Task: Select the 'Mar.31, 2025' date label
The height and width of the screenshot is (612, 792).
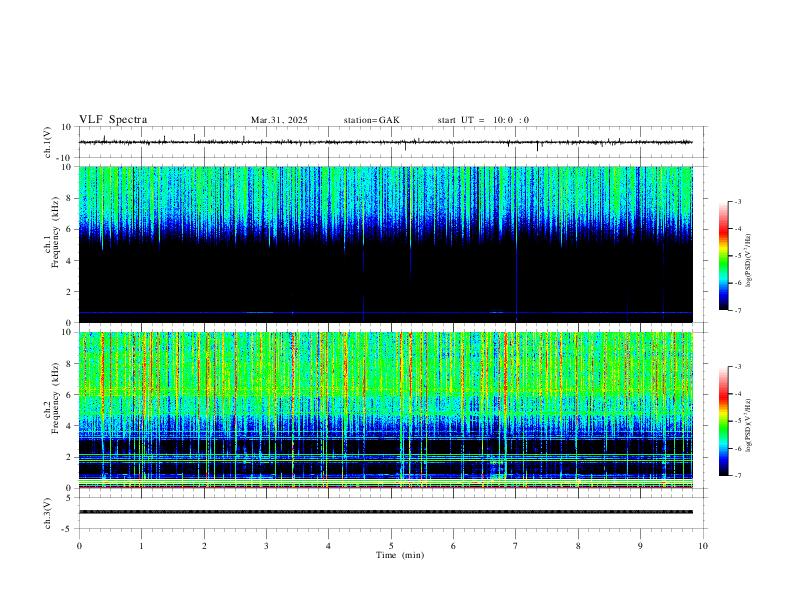Action: tap(279, 120)
